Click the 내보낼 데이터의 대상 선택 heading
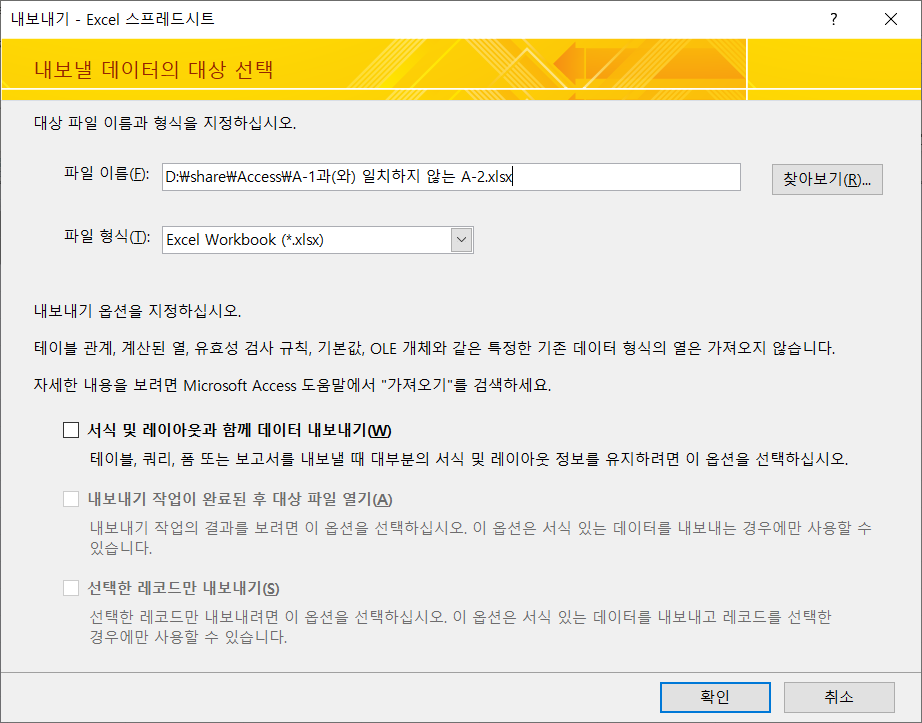Screen dimensions: 922x723 153,69
